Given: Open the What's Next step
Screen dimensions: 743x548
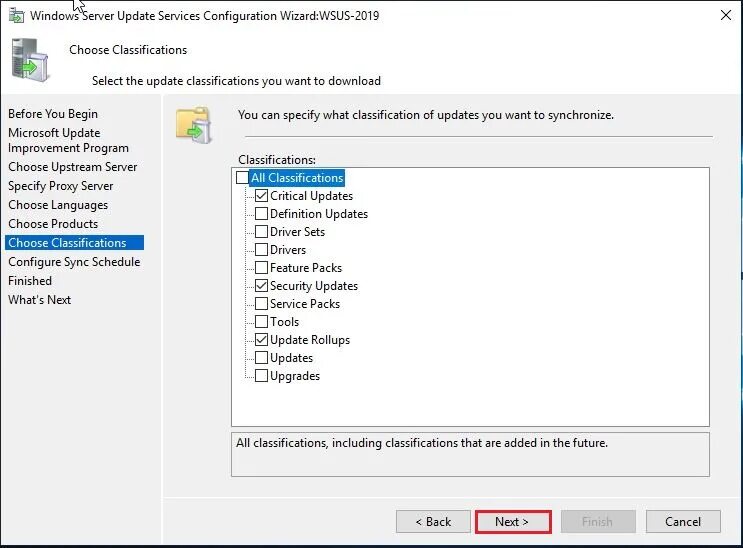Looking at the screenshot, I should tap(39, 300).
